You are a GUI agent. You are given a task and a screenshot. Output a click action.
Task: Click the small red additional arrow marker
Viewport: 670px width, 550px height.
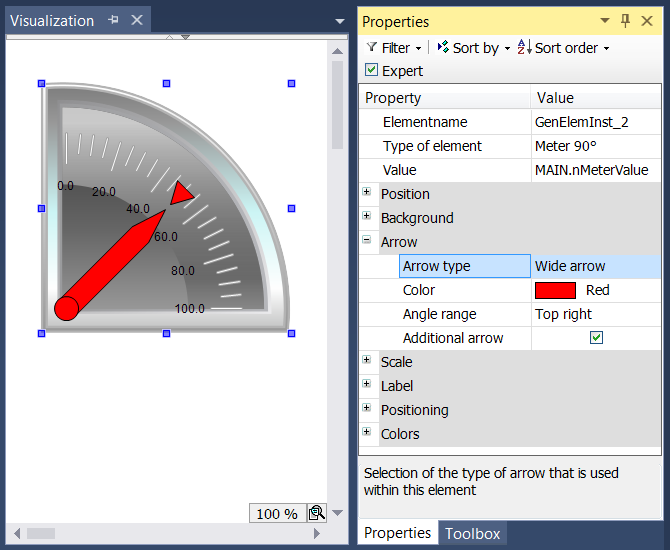182,193
